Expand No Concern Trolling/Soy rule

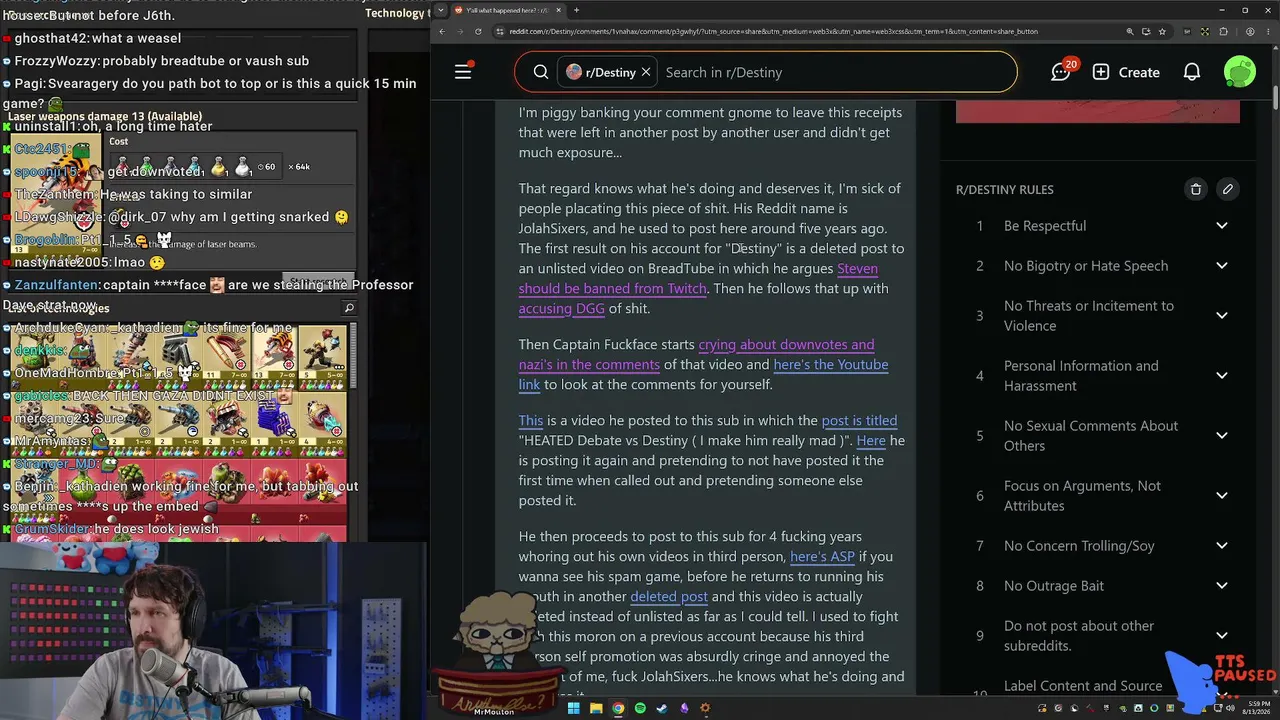point(1221,546)
